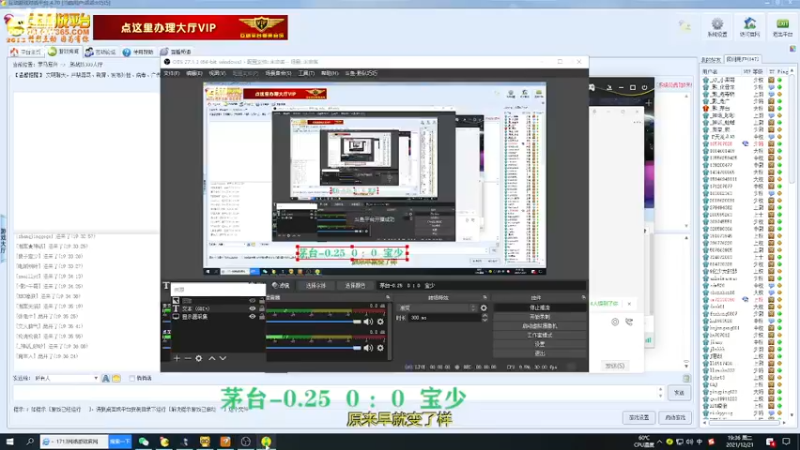Toggle visibility eye of 显示器采集 source
The height and width of the screenshot is (450, 800).
[252, 317]
